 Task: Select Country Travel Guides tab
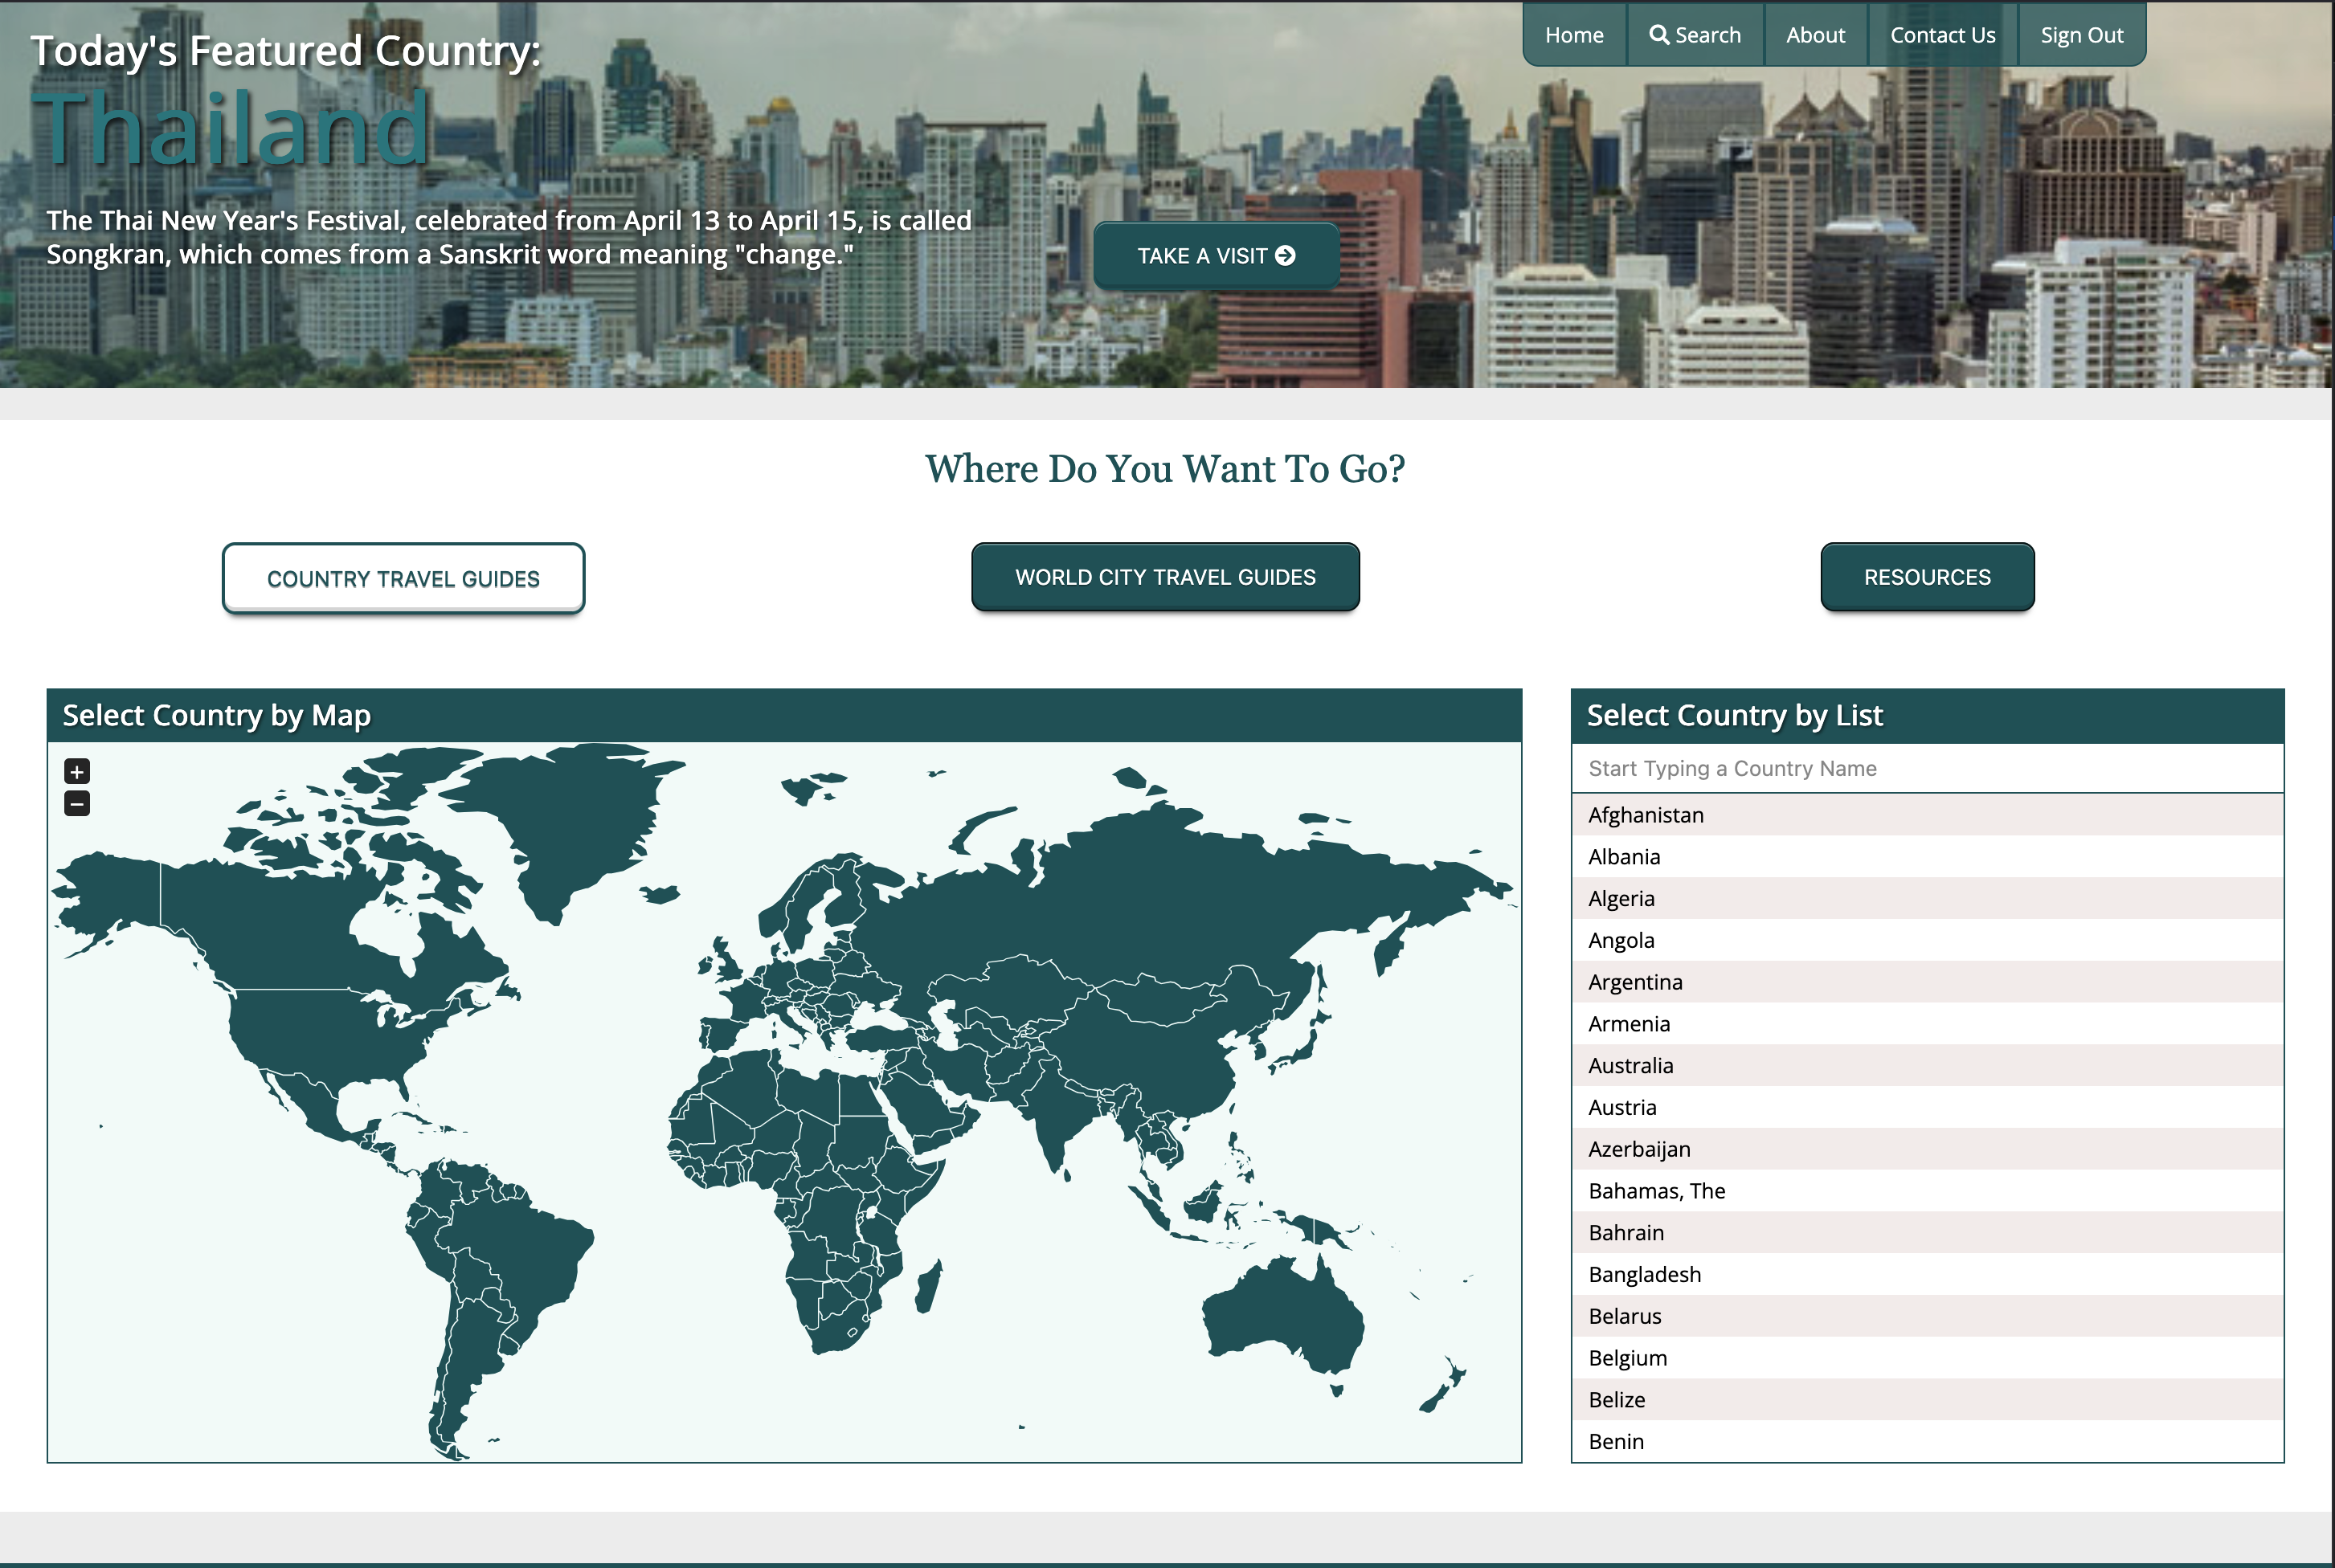click(x=403, y=578)
